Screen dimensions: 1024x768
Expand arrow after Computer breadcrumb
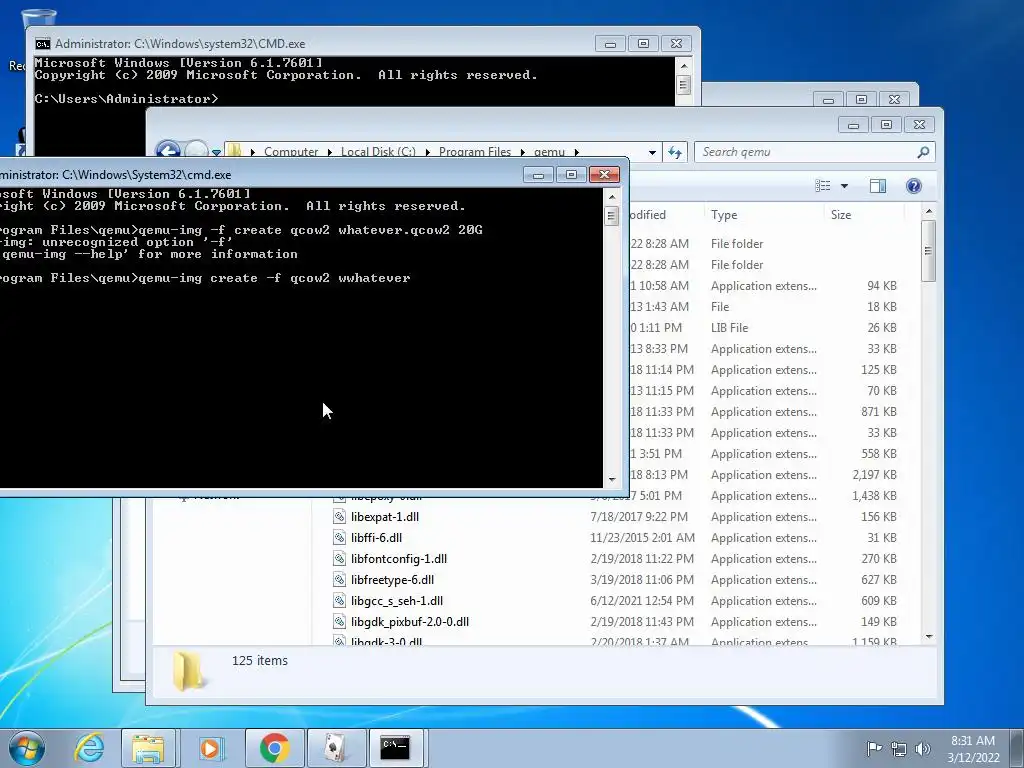click(x=330, y=152)
